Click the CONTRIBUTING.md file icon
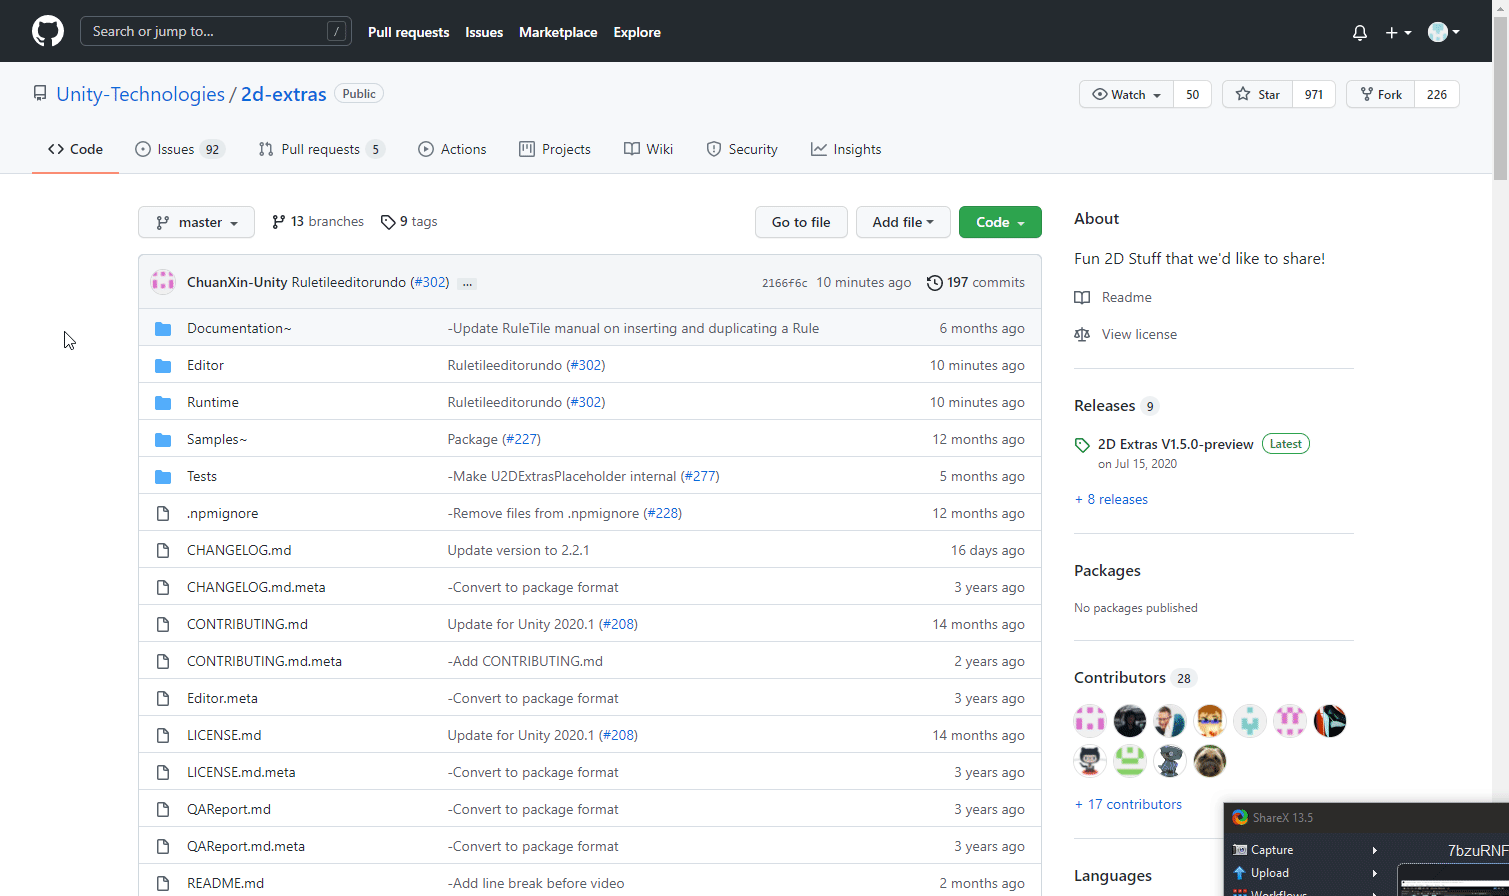 (x=163, y=624)
